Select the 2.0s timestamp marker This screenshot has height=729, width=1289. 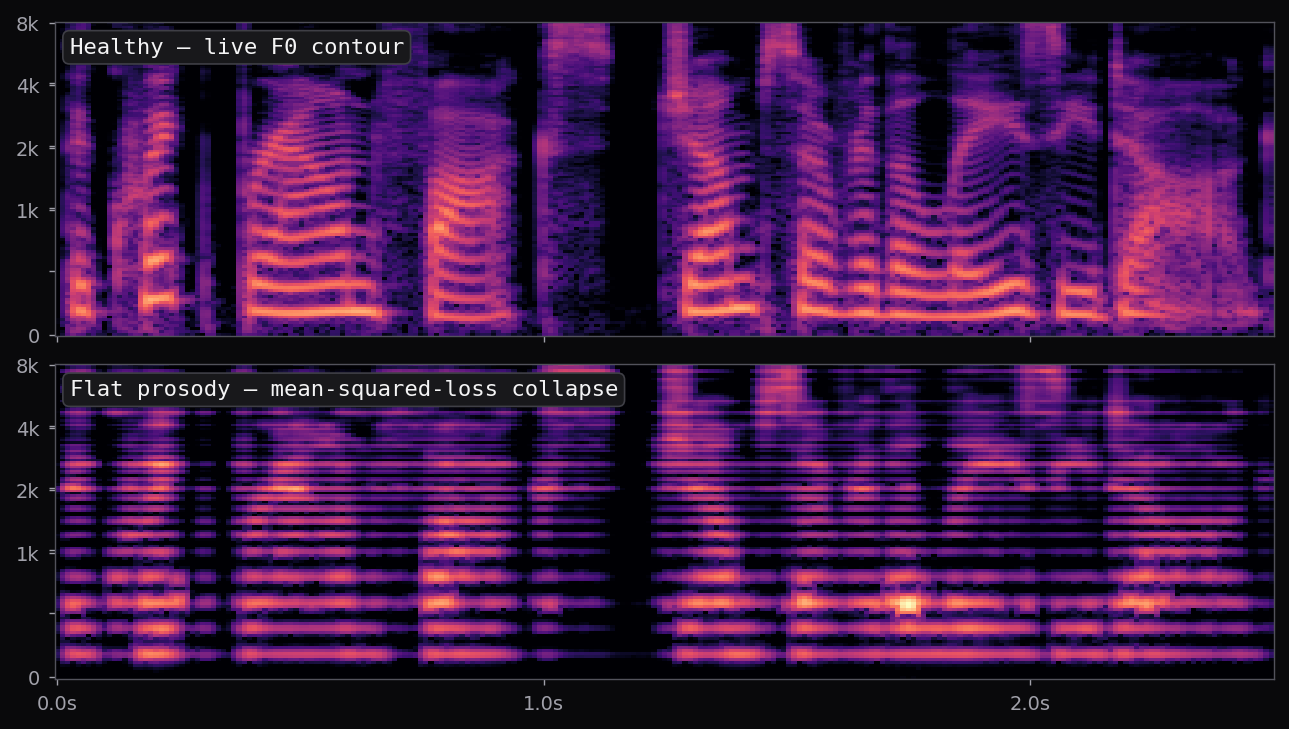point(1032,703)
